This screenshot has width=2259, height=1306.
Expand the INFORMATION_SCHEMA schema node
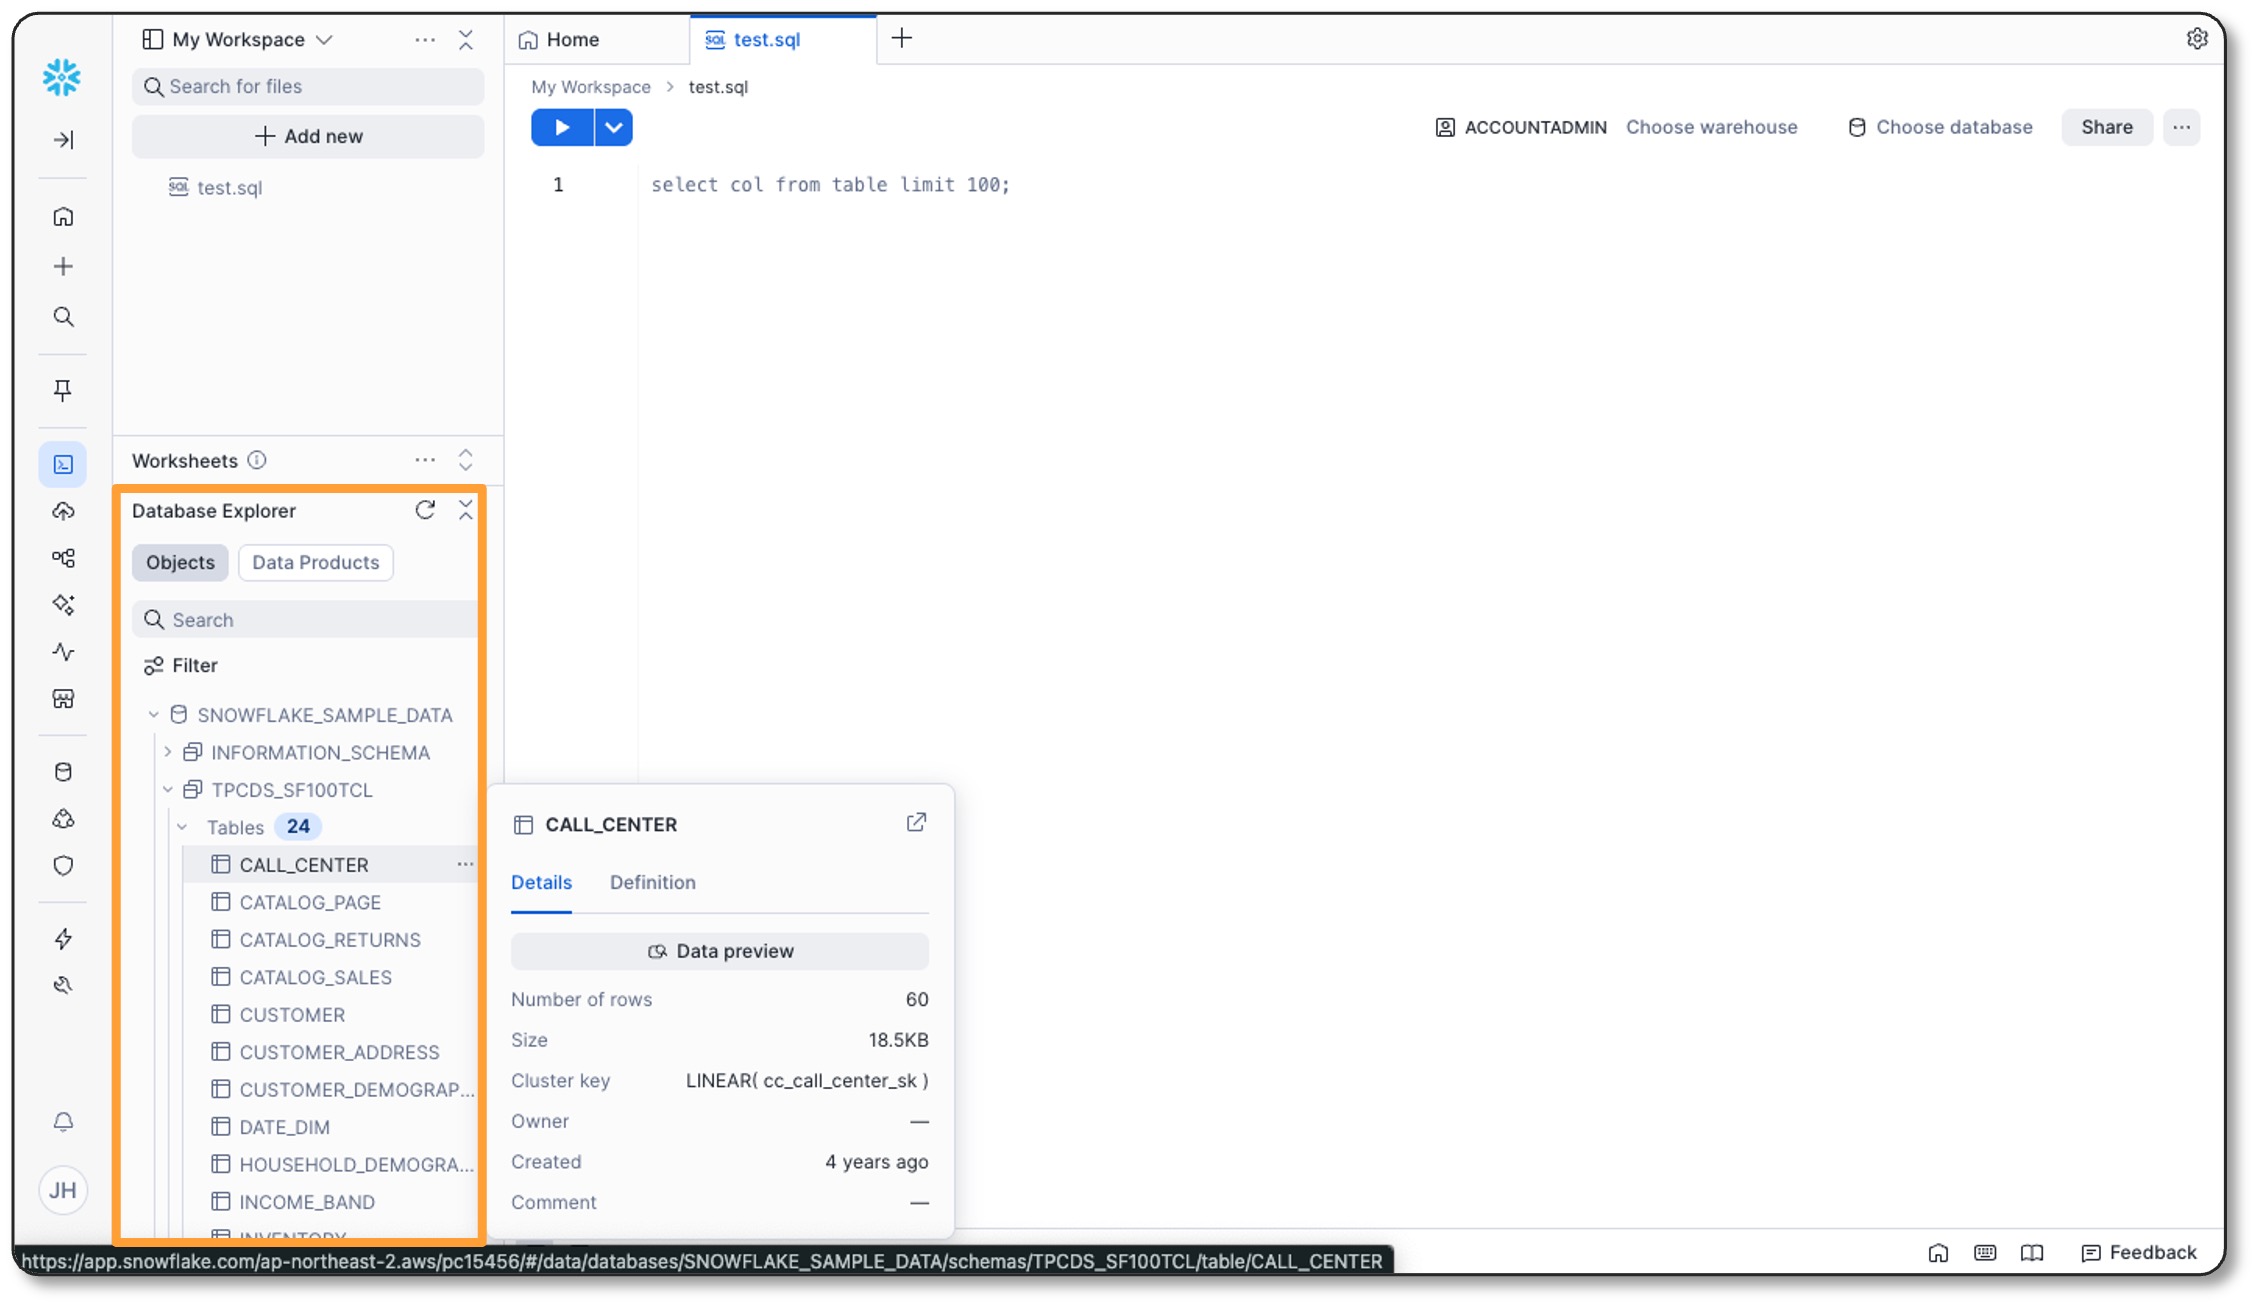click(x=168, y=752)
